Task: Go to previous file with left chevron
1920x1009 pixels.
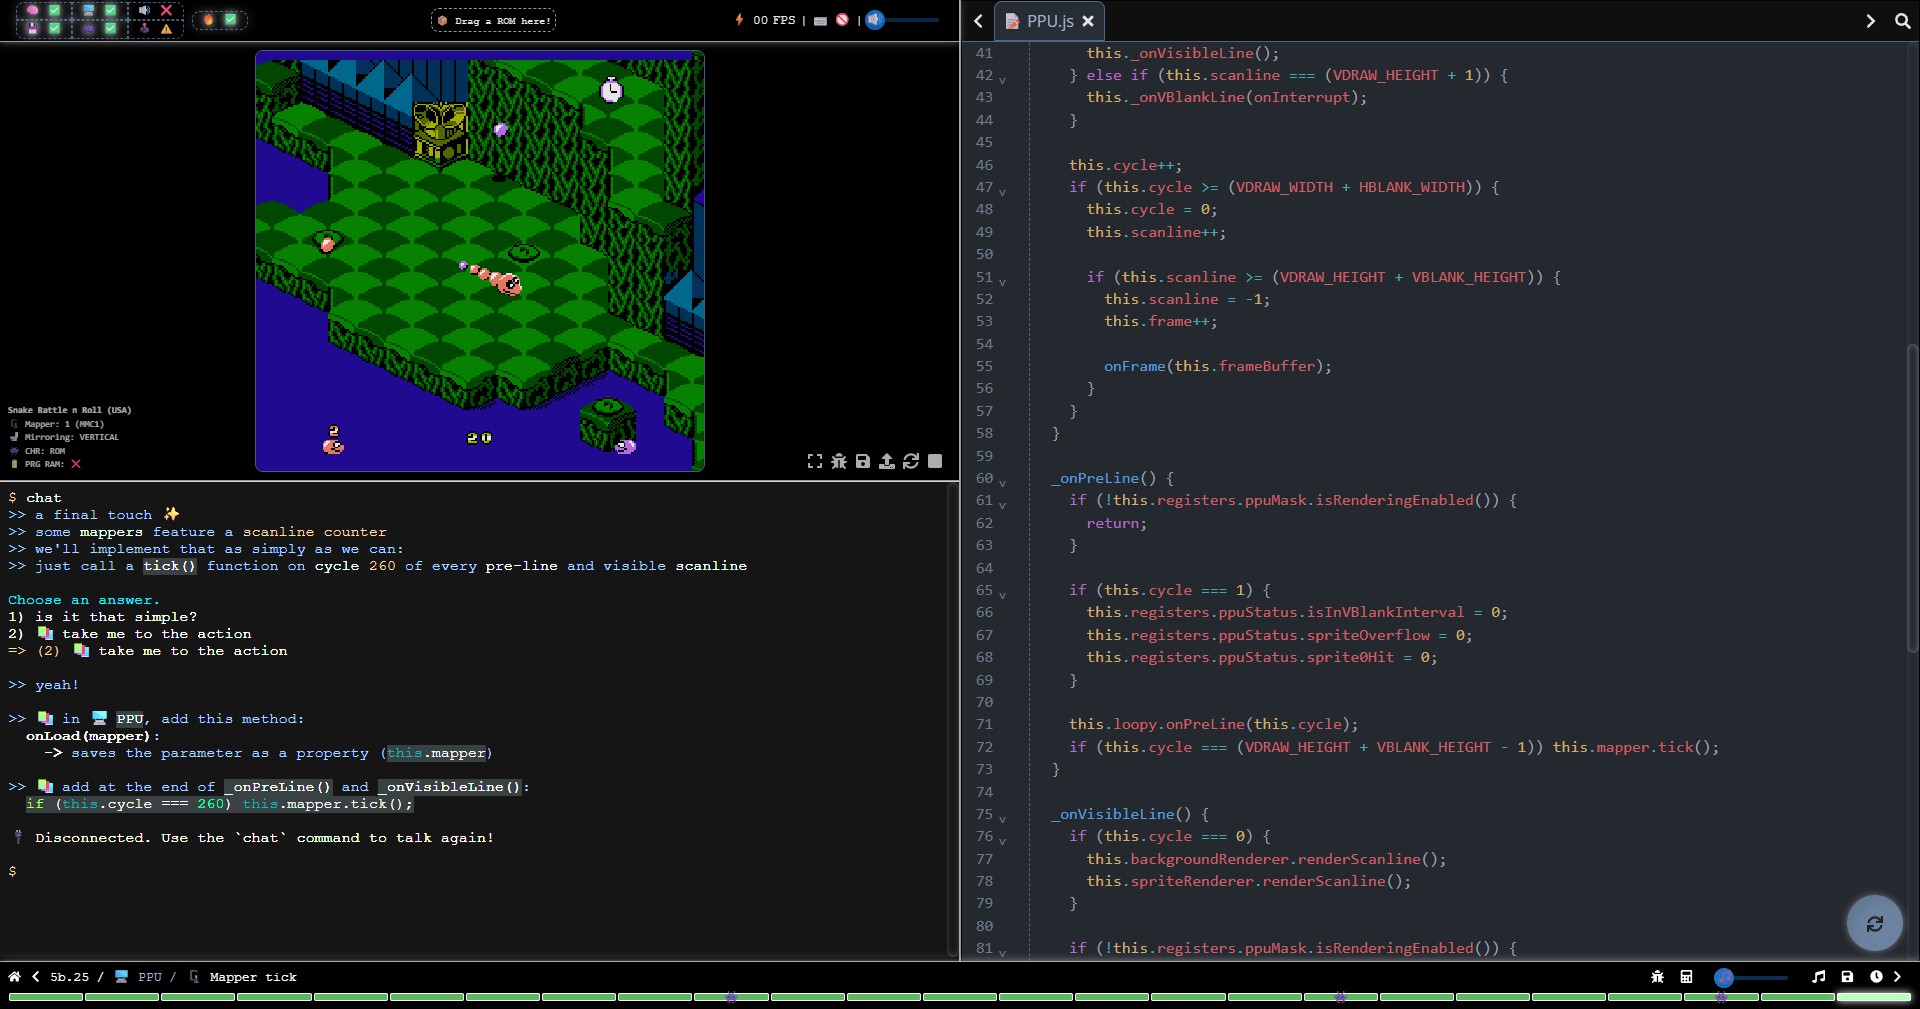Action: [x=978, y=21]
